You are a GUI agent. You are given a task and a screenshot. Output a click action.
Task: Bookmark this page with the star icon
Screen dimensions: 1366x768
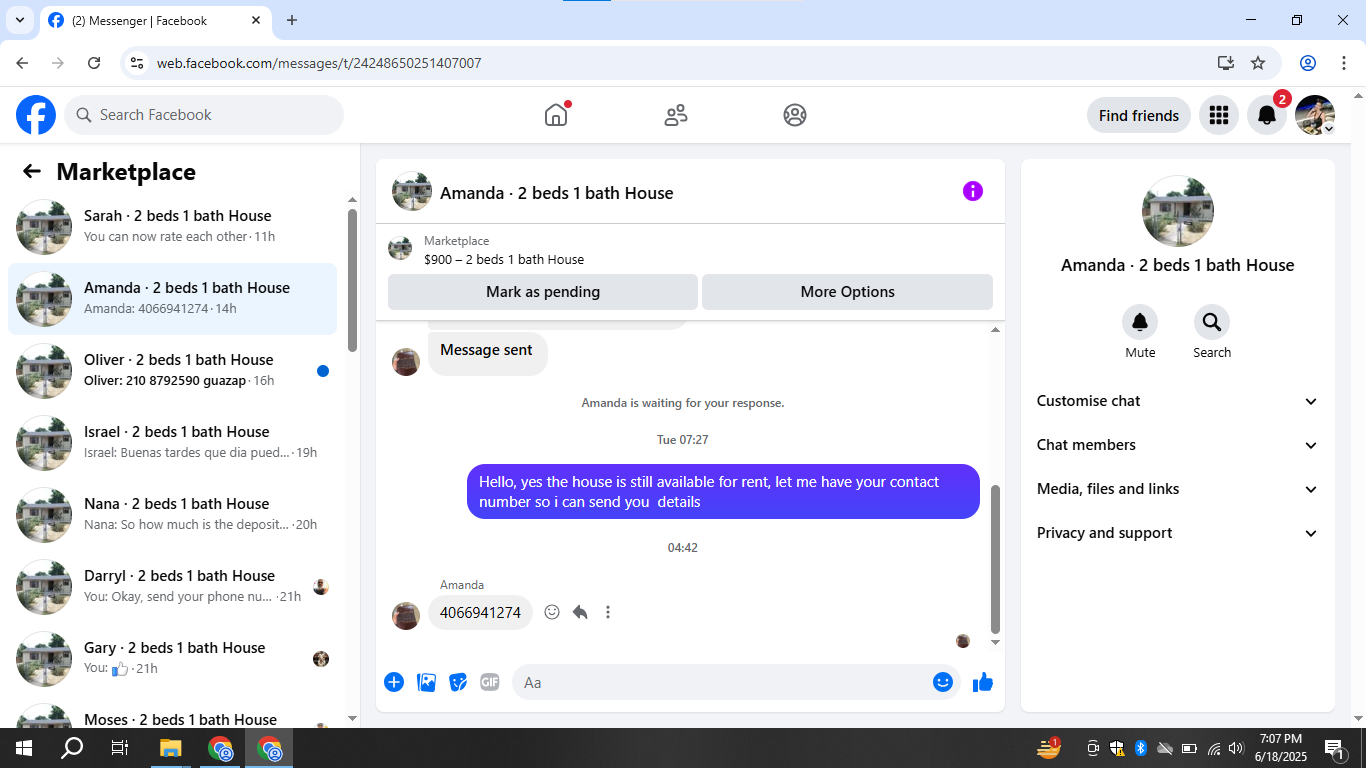point(1258,63)
